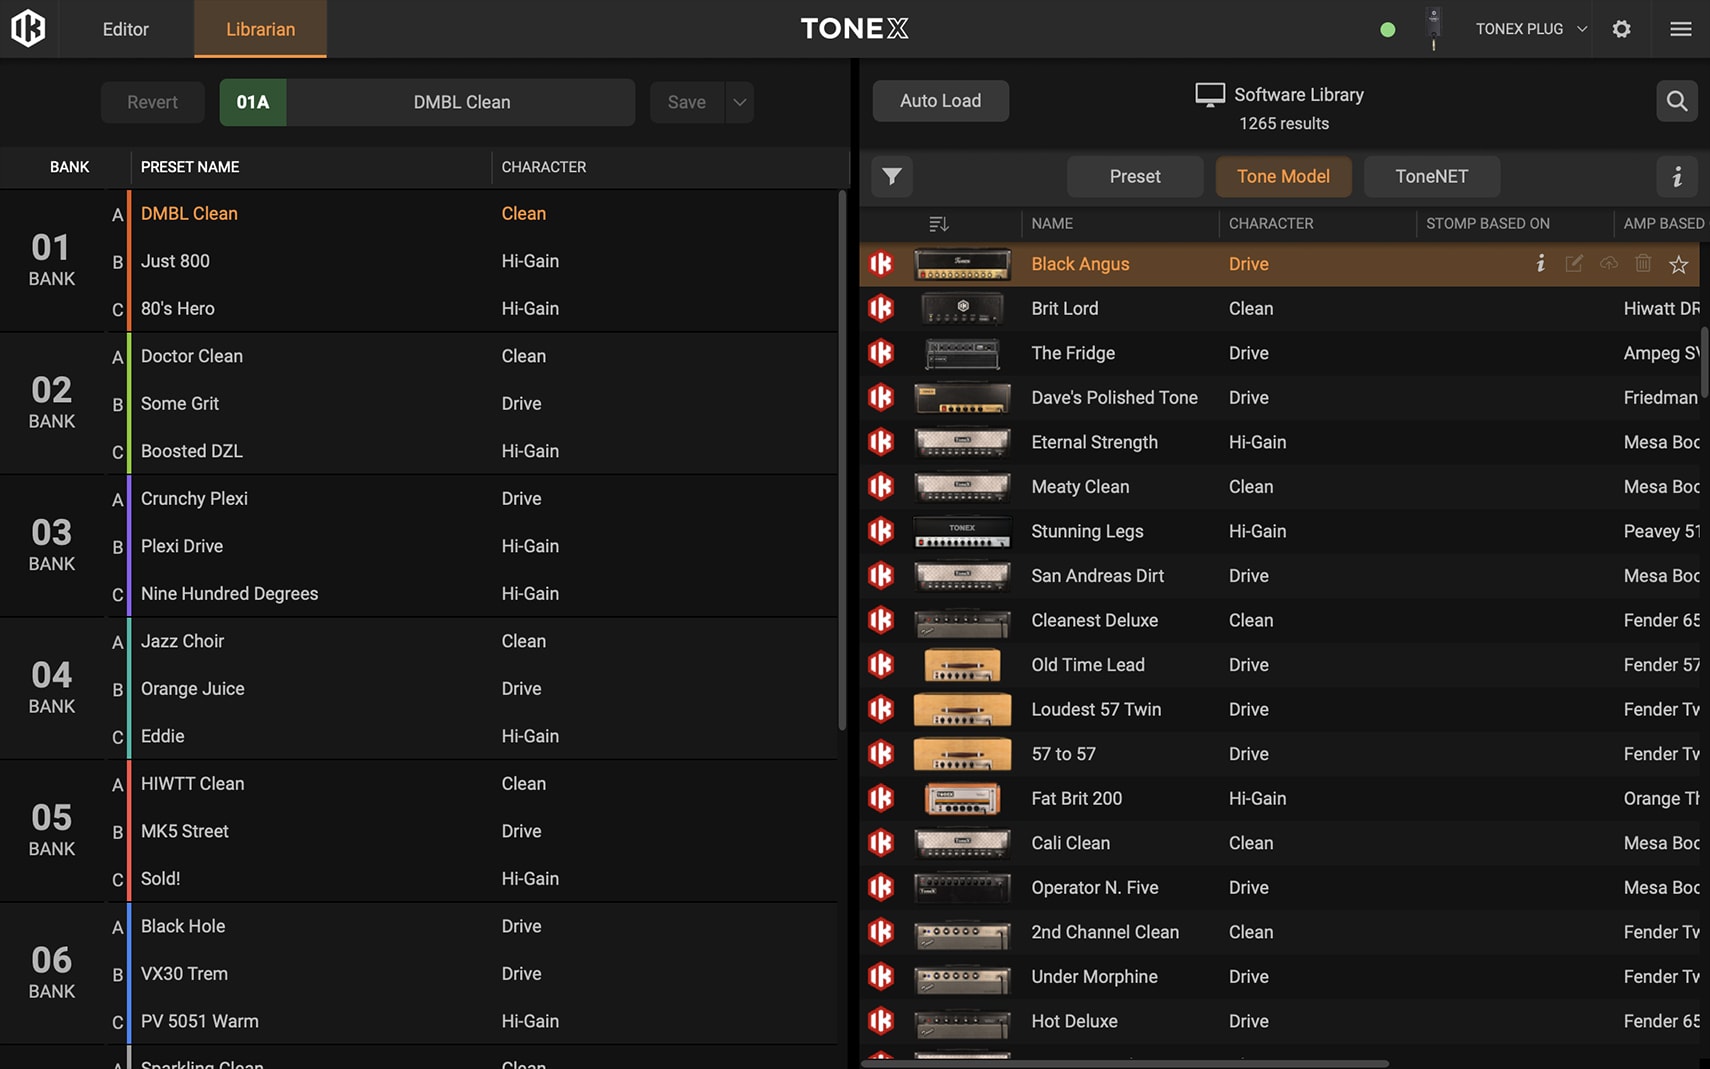Mark Black Angus as a favorite with the star
The width and height of the screenshot is (1710, 1069).
pos(1679,264)
